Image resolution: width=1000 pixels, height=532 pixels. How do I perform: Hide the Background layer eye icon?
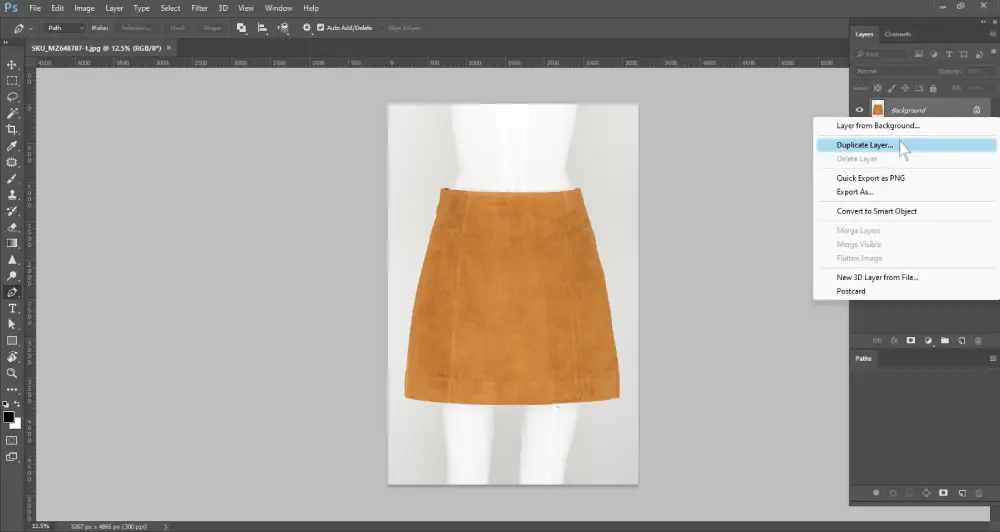coord(859,110)
